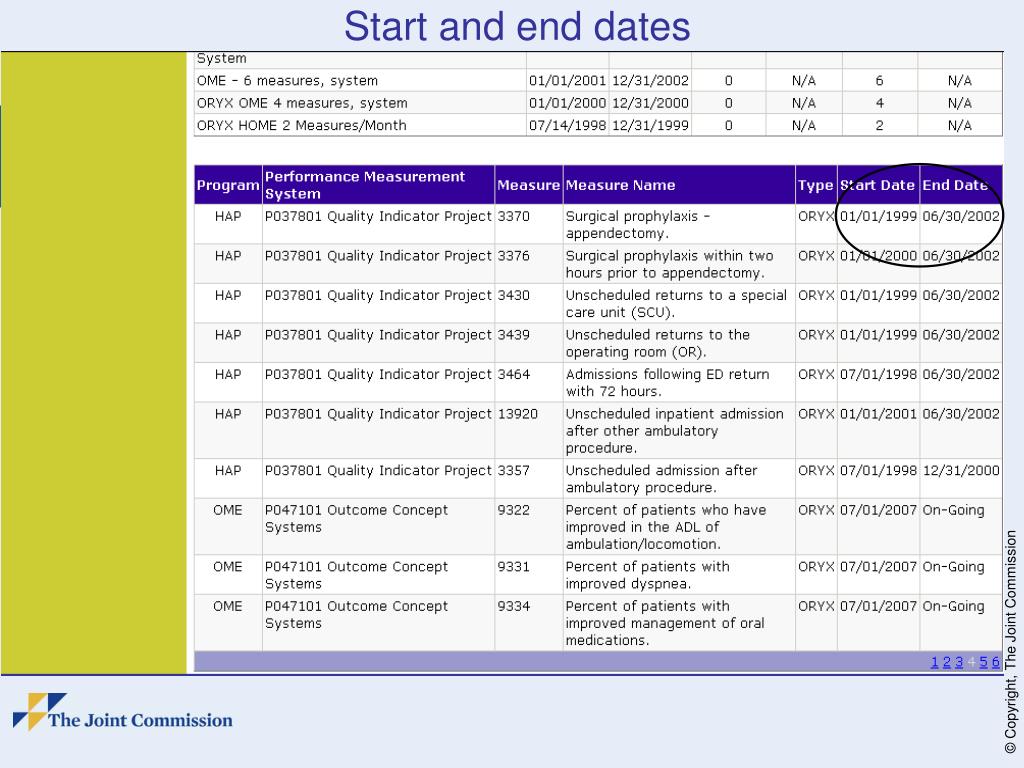Image resolution: width=1024 pixels, height=768 pixels.
Task: Click 'Percent of patients with improved dyspnea.'
Action: coord(647,575)
